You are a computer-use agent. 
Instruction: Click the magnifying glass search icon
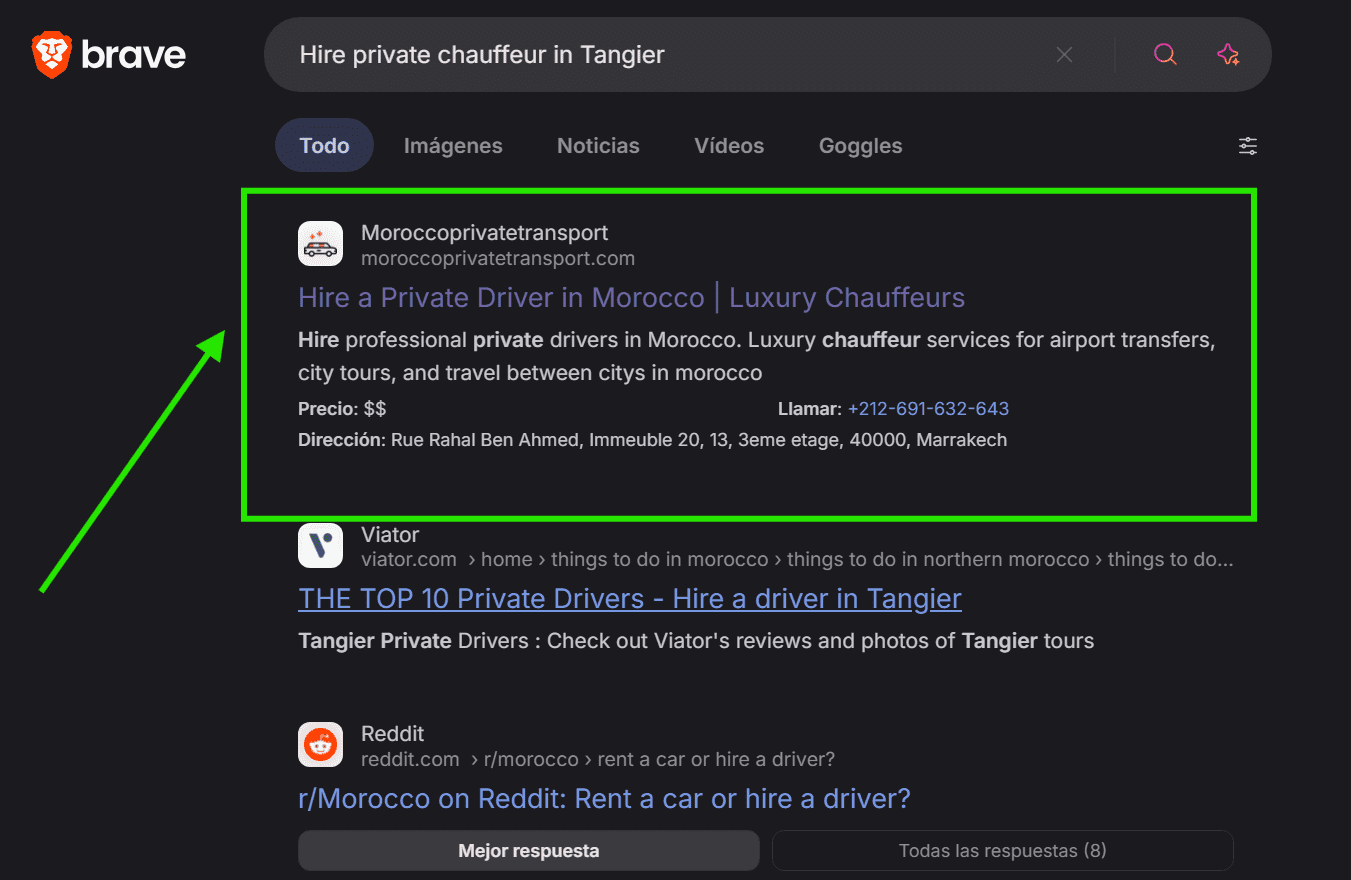1165,55
